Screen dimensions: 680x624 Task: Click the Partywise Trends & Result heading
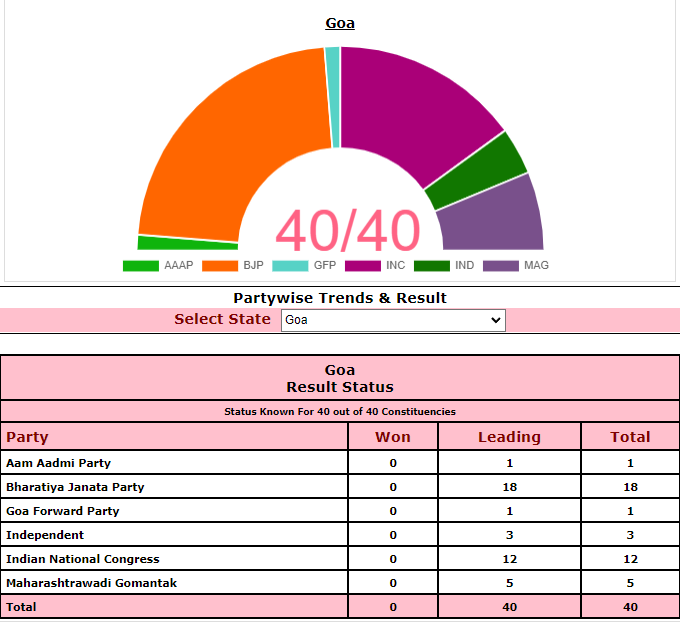tap(340, 298)
